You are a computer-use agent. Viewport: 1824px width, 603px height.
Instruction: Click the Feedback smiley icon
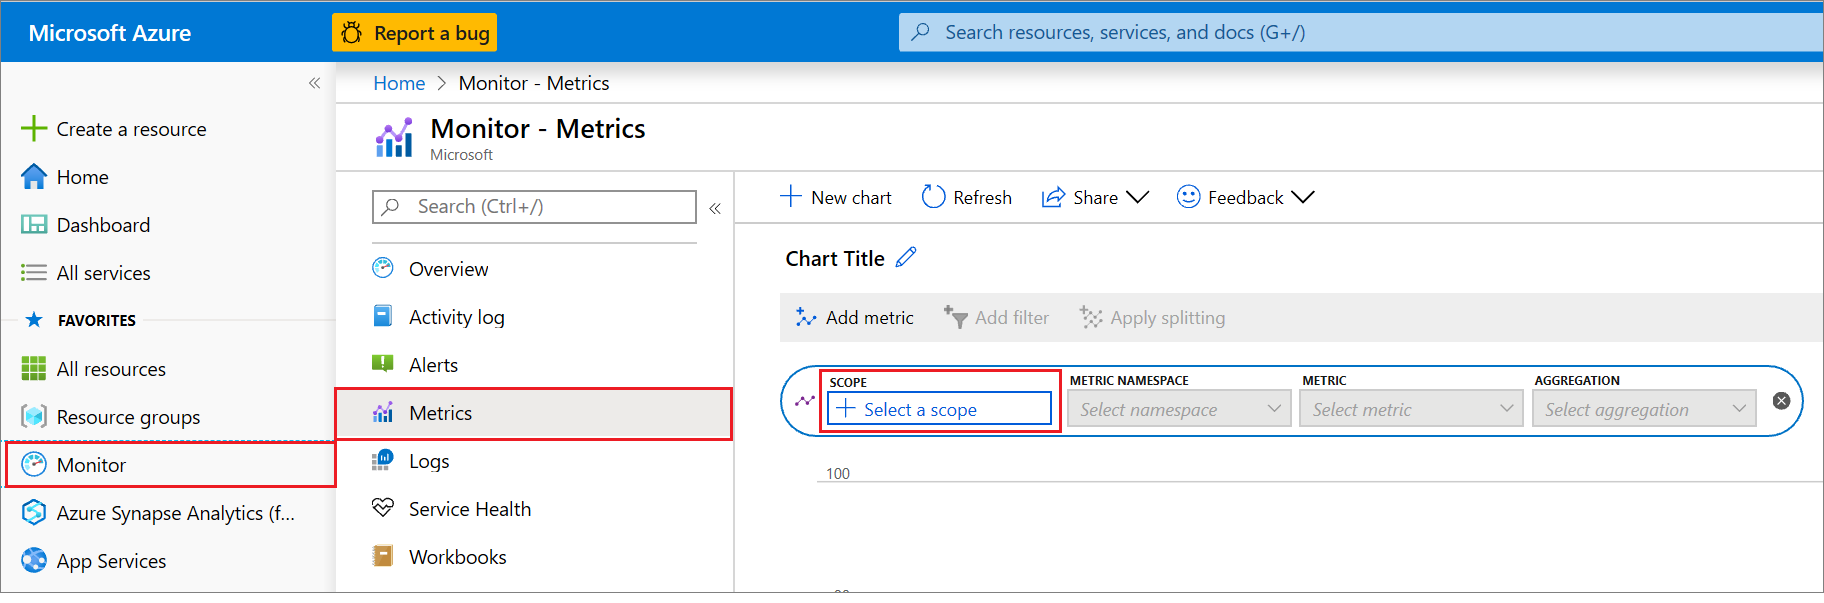point(1188,197)
